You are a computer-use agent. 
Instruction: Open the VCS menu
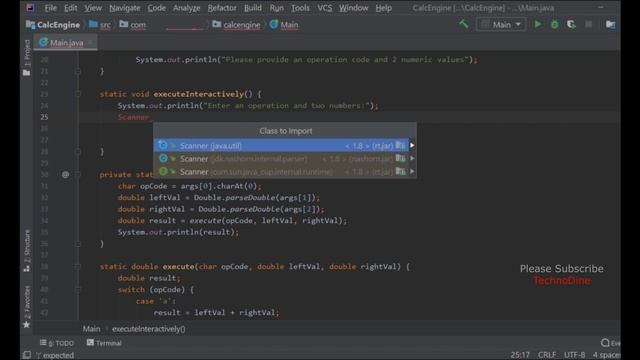[324, 8]
